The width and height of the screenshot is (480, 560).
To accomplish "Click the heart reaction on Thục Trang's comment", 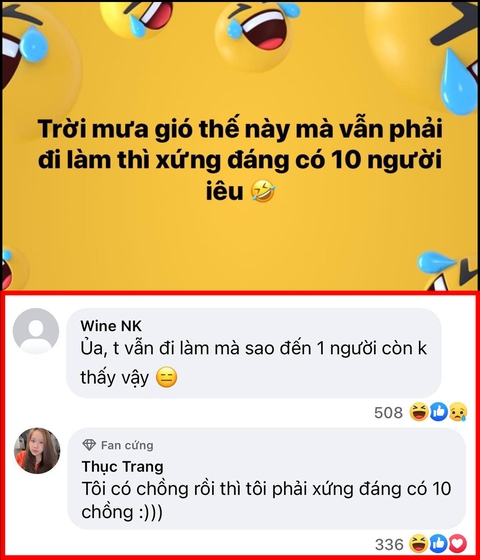I will click(x=458, y=544).
